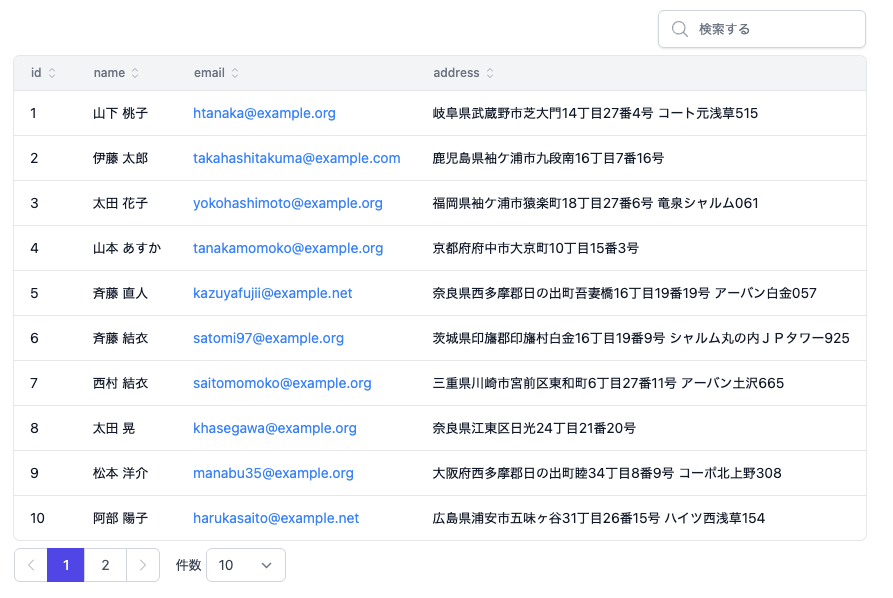893x598 pixels.
Task: Click the yokohashimoto@example.org email link
Action: pos(287,203)
